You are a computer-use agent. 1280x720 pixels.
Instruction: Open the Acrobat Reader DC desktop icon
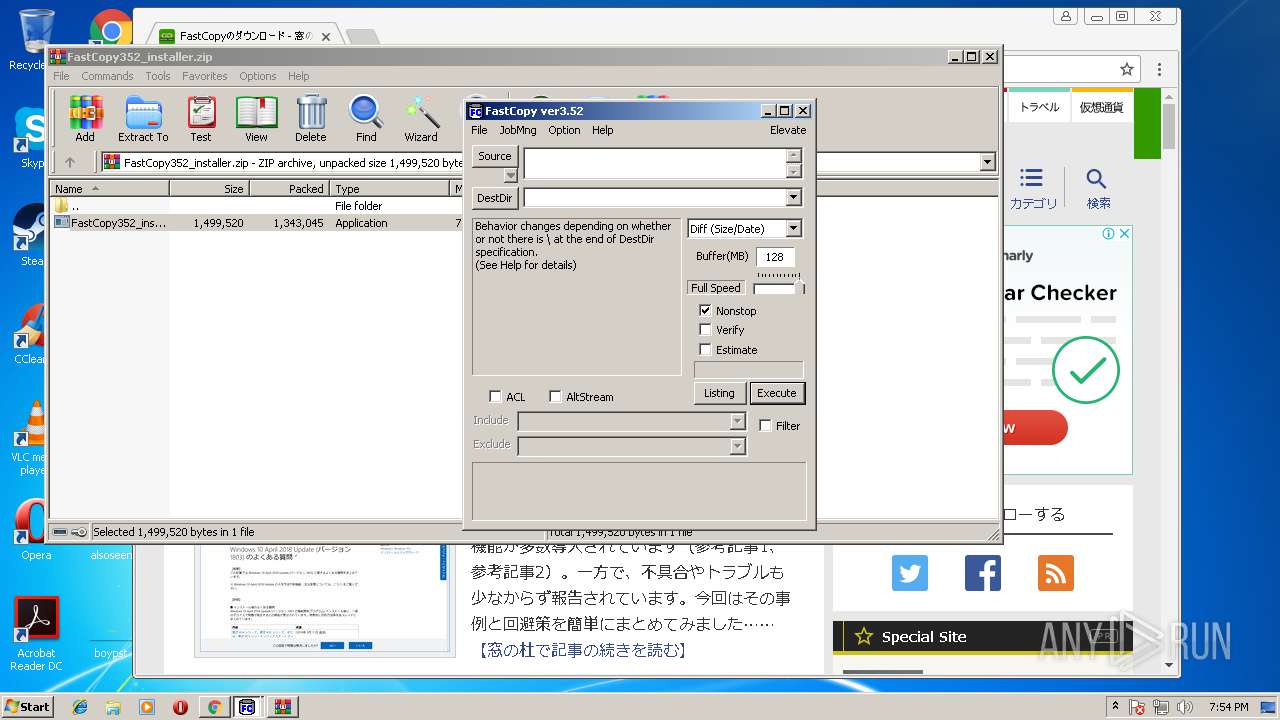pos(37,634)
